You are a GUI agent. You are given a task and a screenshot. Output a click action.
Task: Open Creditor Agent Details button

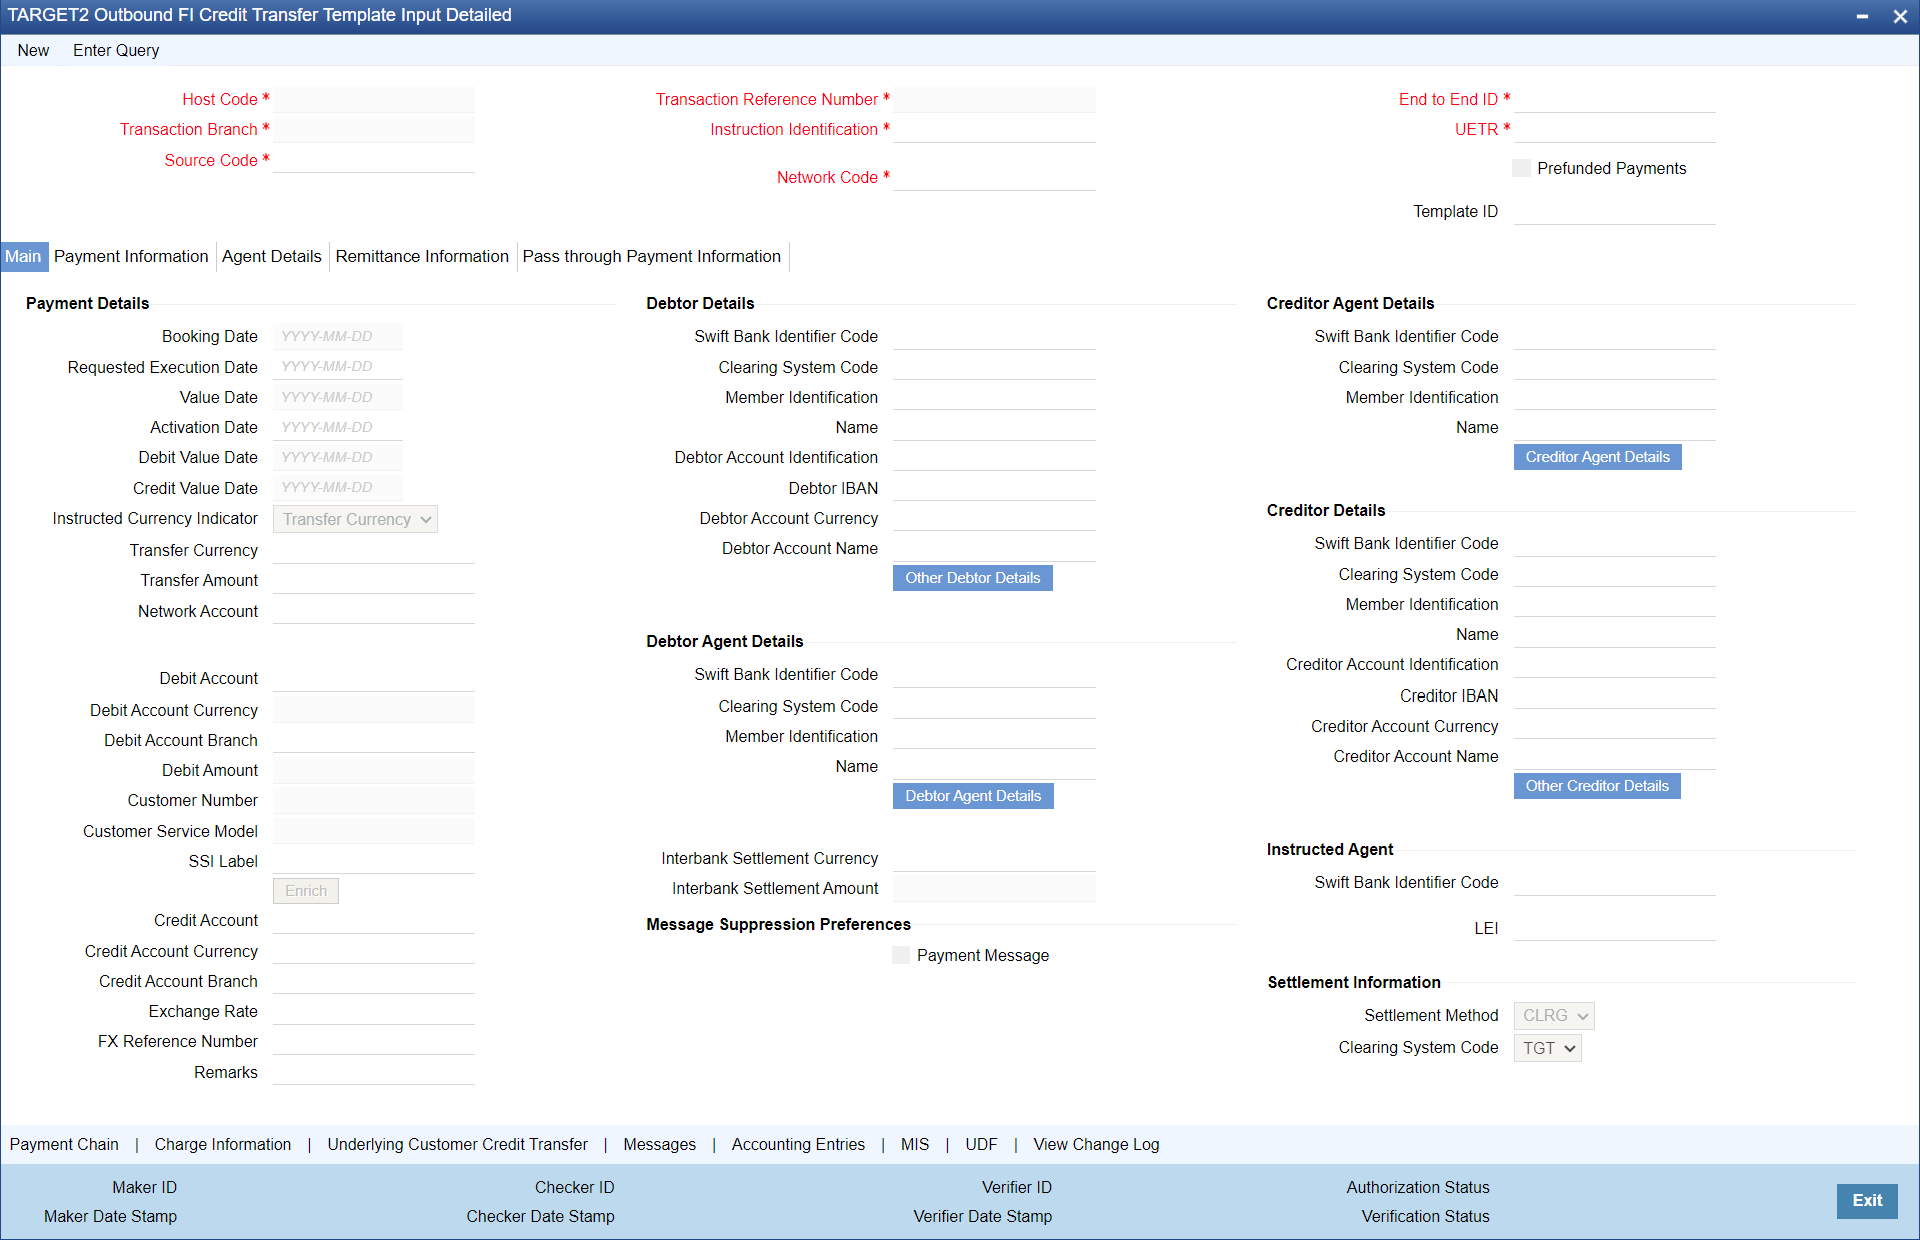pos(1597,457)
